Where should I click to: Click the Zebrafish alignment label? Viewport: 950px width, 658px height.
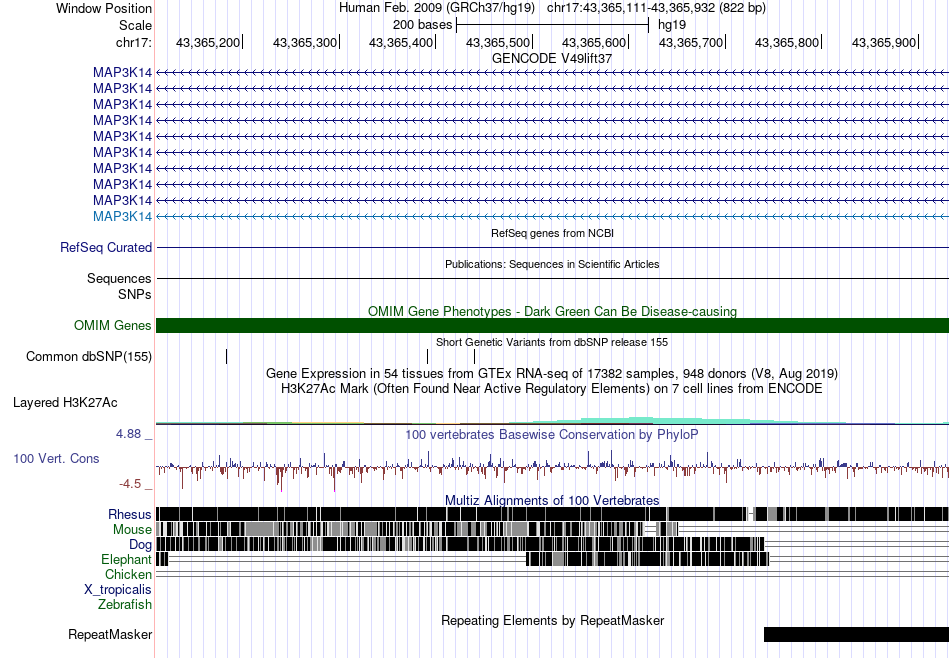point(125,604)
